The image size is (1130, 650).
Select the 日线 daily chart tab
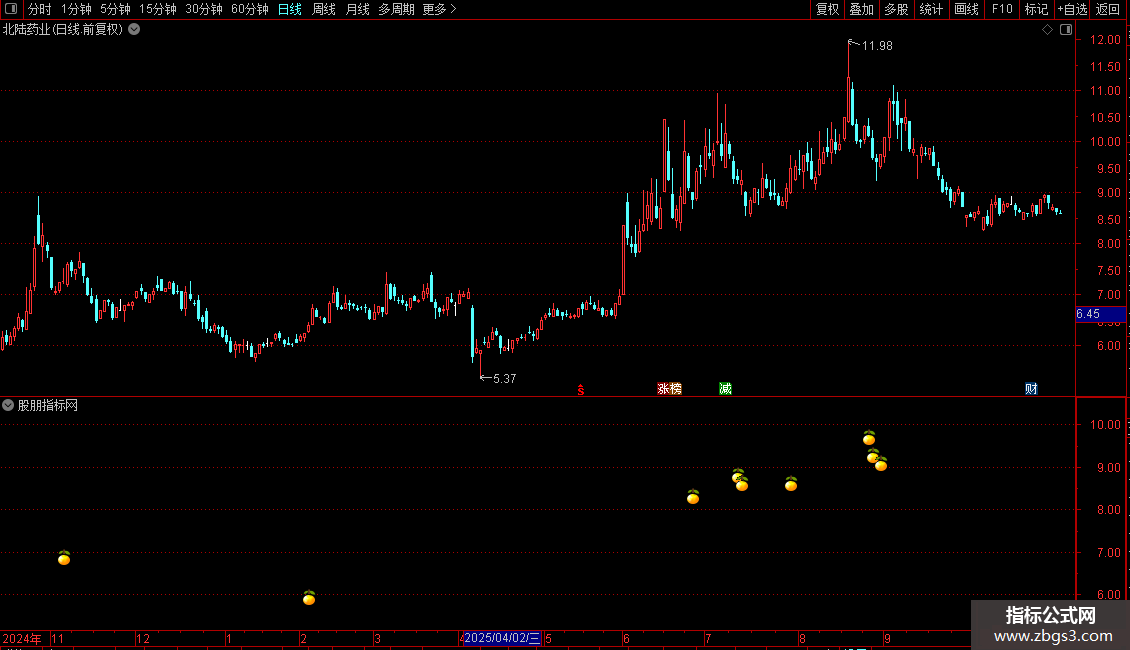[x=290, y=9]
